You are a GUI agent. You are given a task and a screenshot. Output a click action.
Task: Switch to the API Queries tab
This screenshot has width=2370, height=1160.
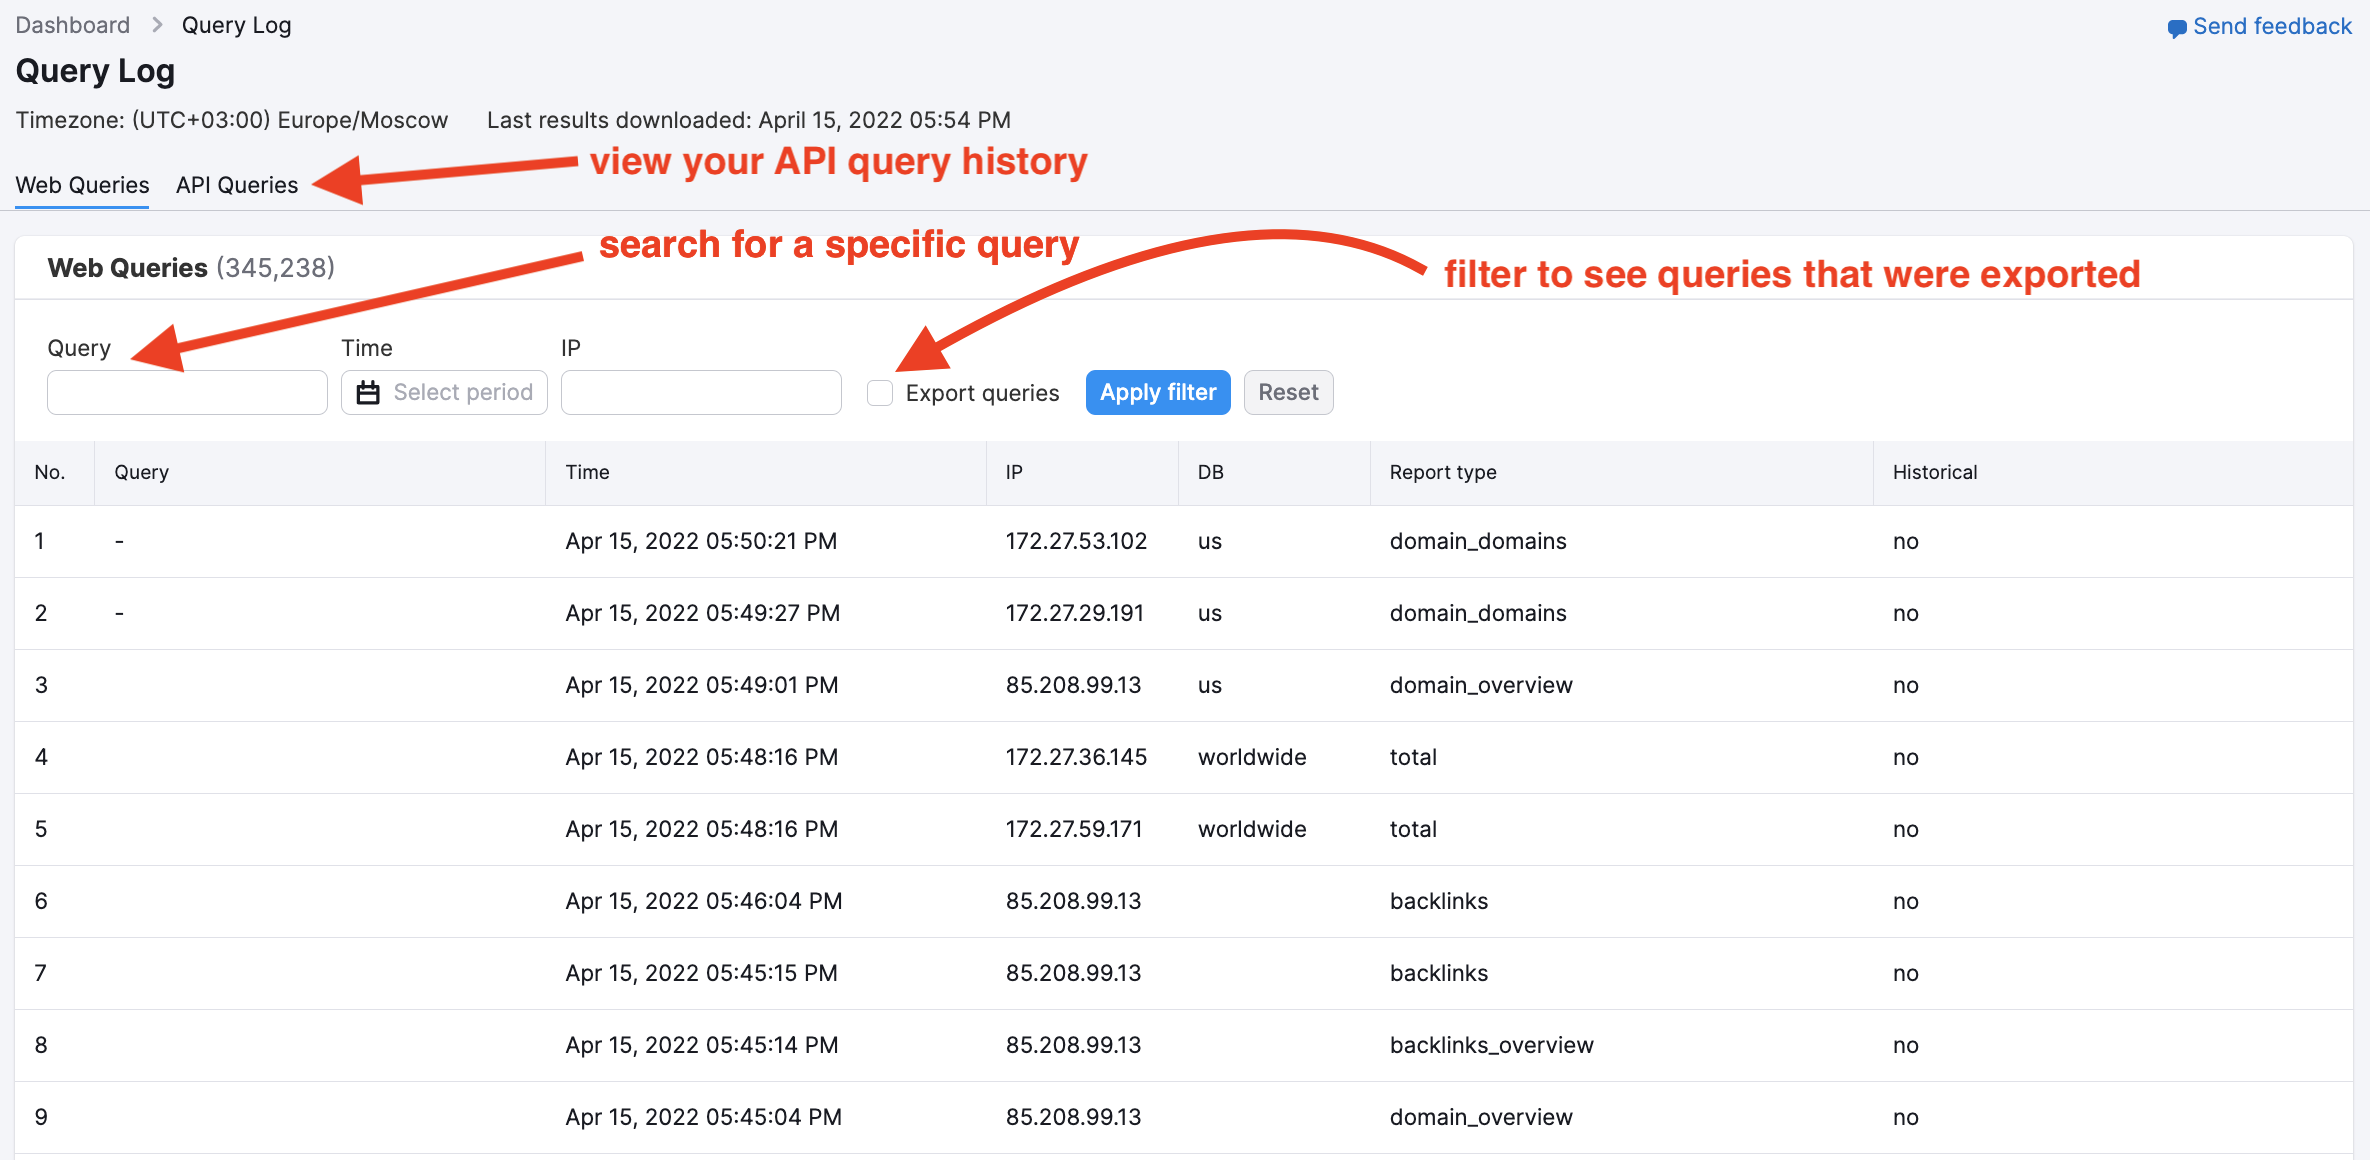236,185
